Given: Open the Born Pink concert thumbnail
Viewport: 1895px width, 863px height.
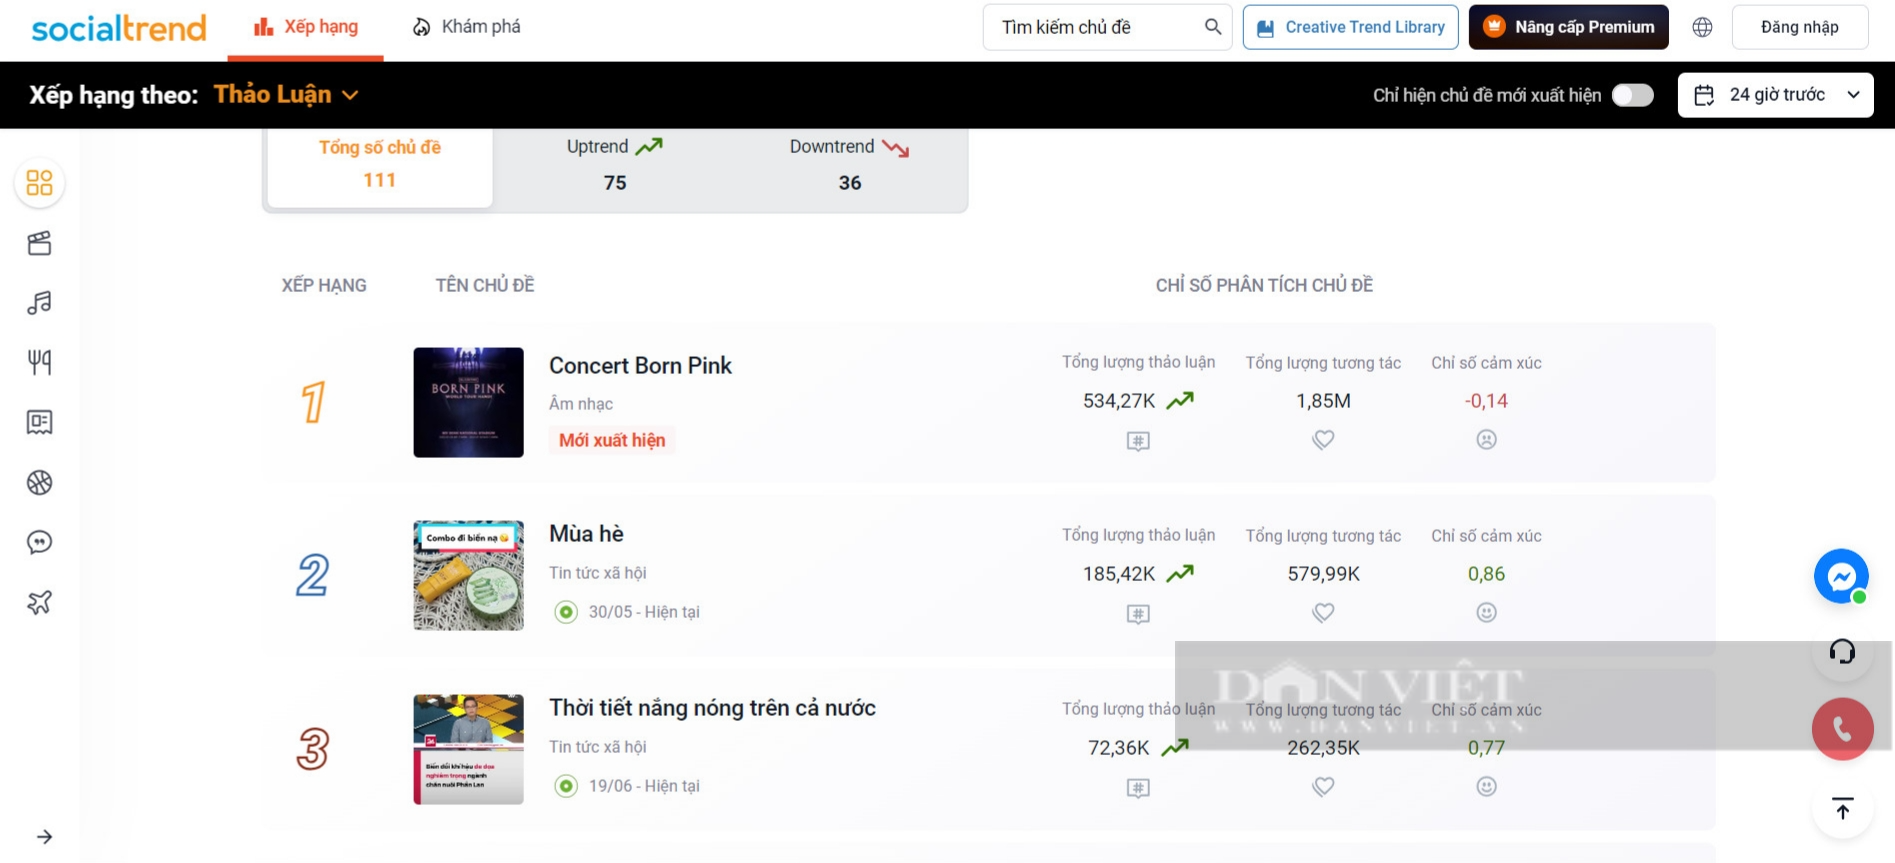Looking at the screenshot, I should pyautogui.click(x=469, y=402).
